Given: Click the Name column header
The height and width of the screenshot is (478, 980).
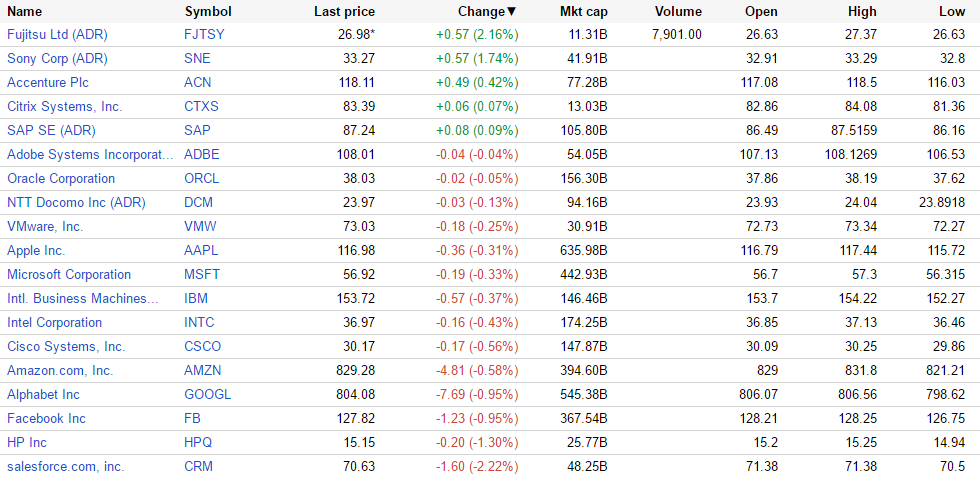Looking at the screenshot, I should click(x=25, y=11).
